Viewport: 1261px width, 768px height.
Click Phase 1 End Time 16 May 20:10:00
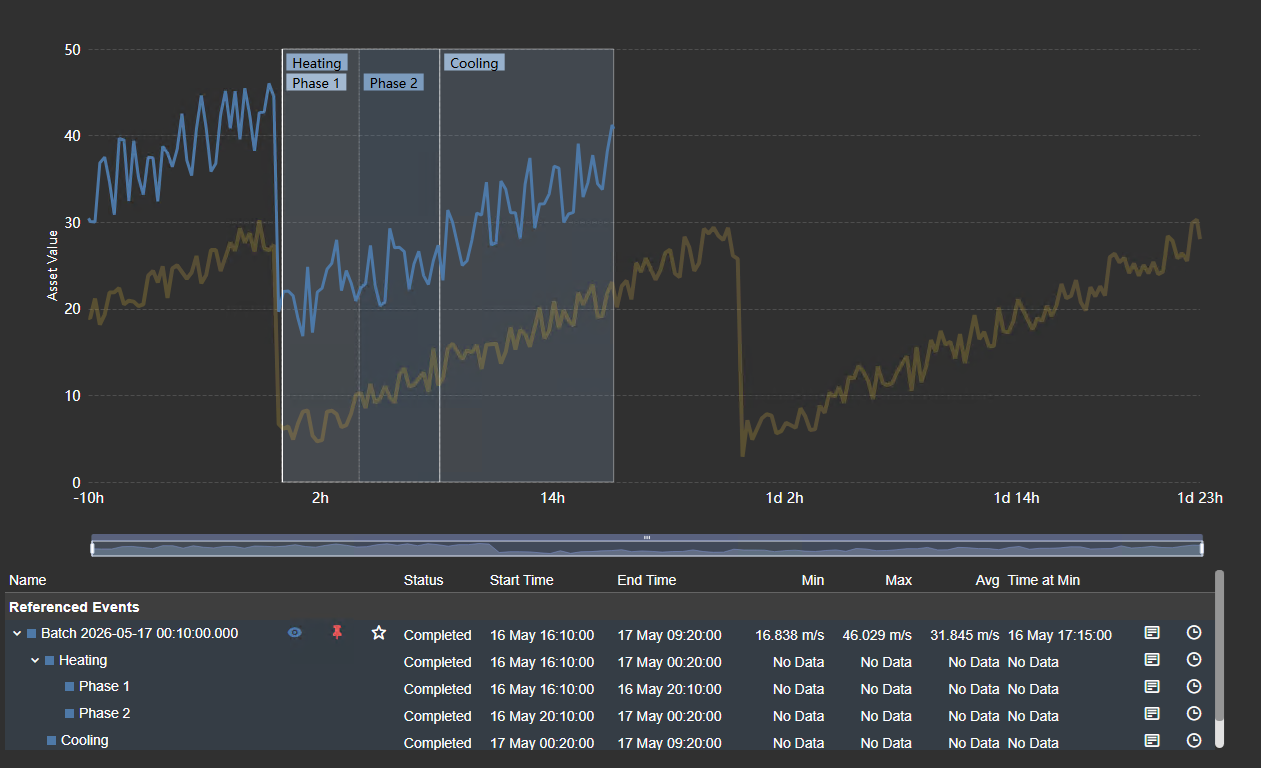[669, 689]
